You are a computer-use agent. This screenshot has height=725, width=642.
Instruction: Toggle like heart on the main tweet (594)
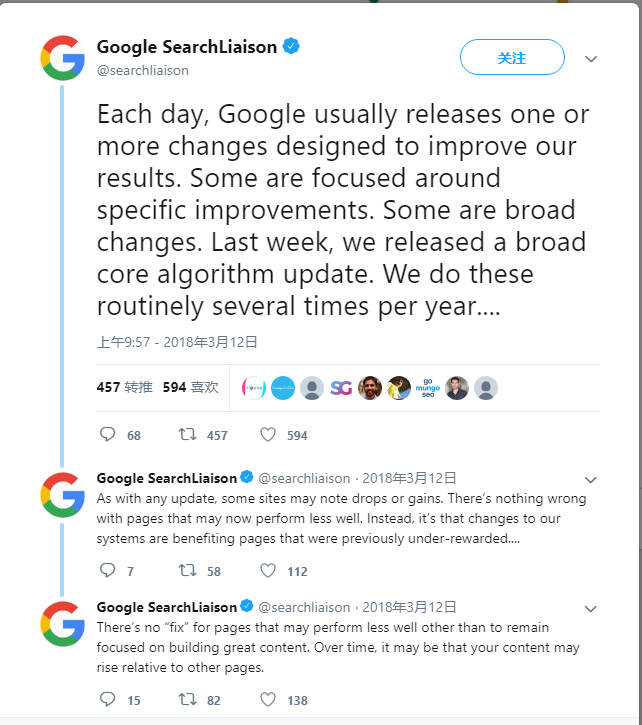tap(268, 435)
